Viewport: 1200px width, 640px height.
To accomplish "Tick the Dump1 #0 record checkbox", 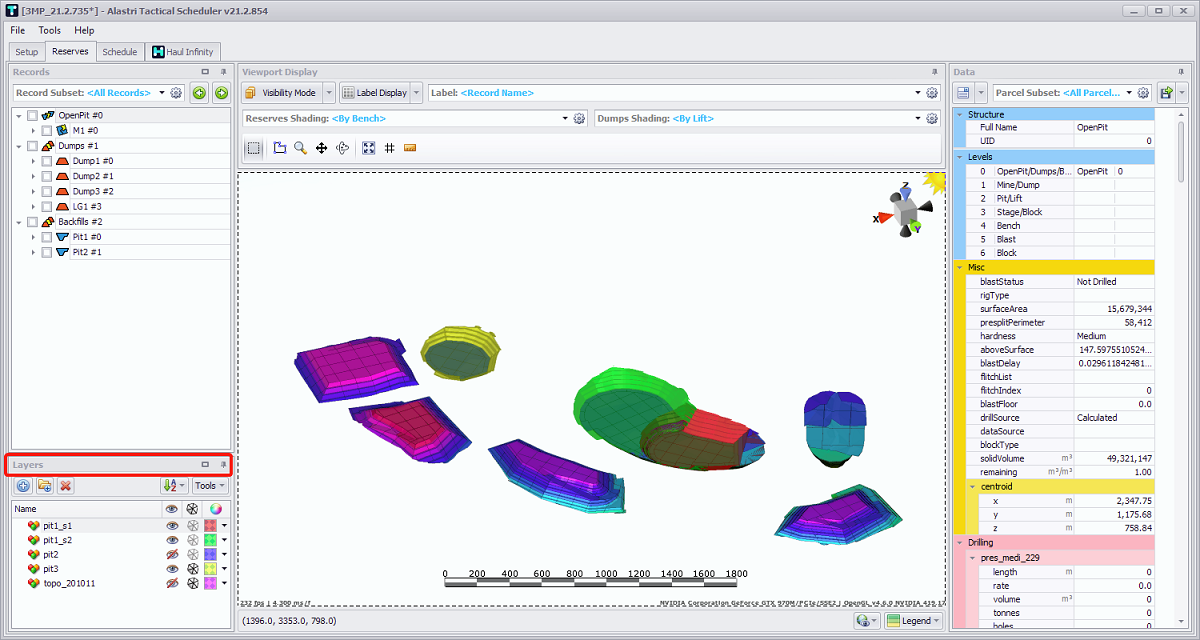I will coord(47,161).
